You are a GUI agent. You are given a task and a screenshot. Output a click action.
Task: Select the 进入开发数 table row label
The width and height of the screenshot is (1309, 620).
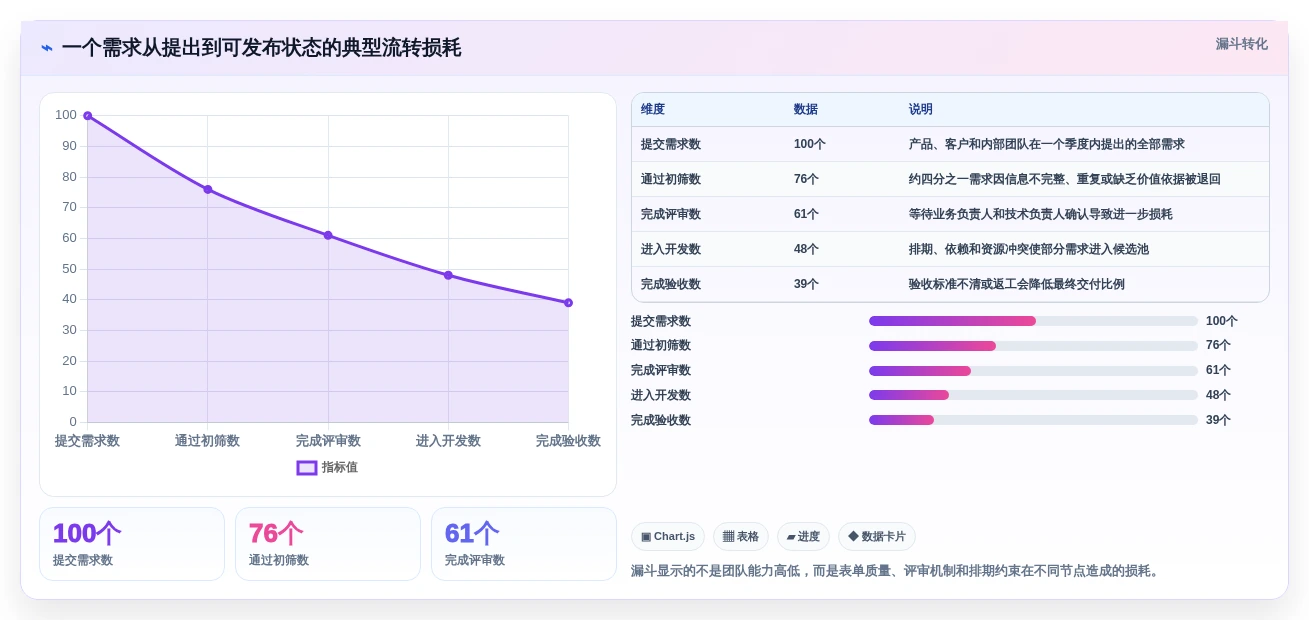pos(671,249)
